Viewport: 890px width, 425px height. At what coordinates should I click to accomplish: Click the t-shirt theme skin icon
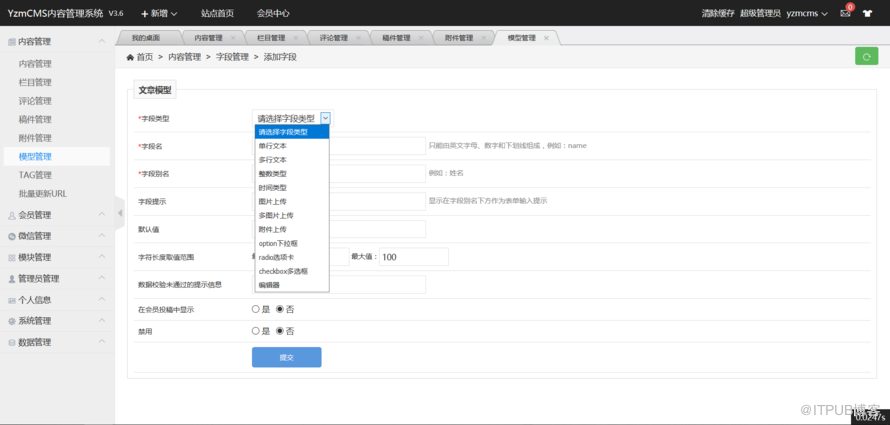pos(867,13)
